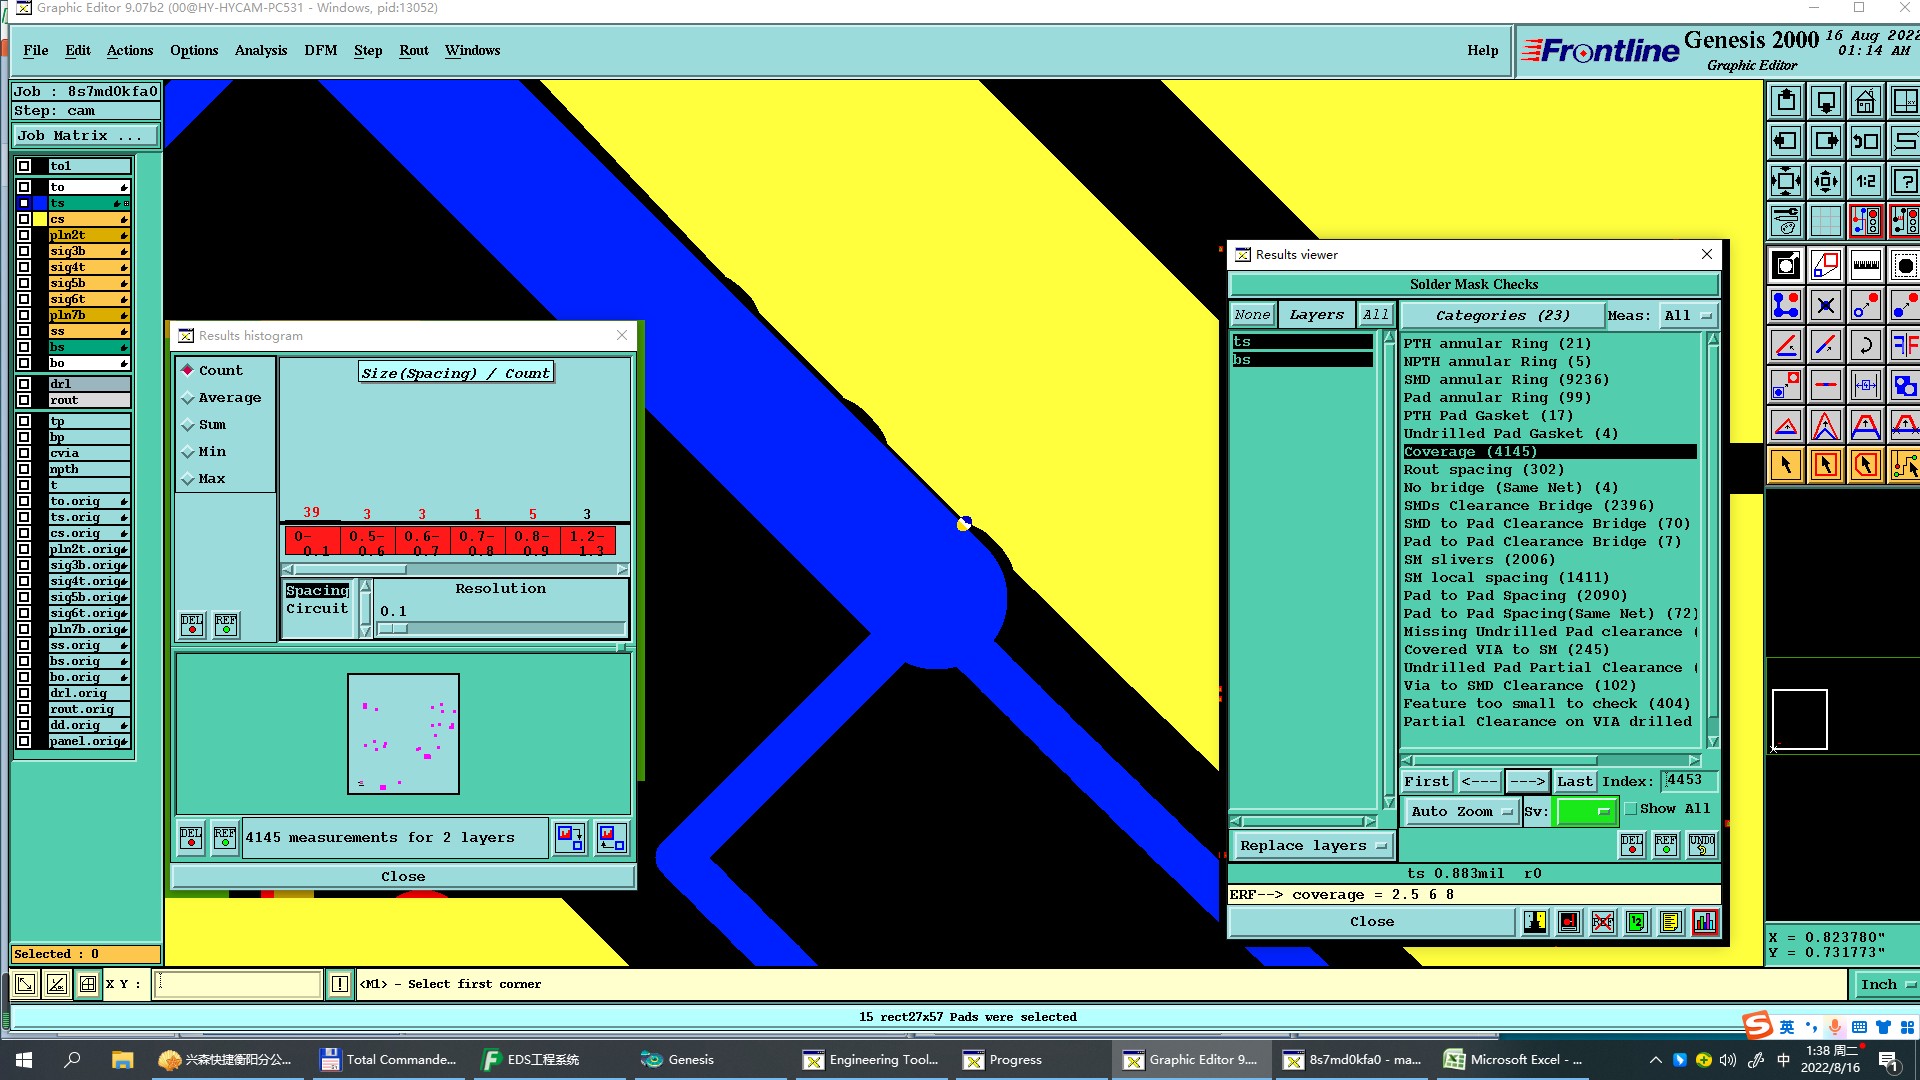Open the Replace layers dropdown
1920x1080 pixels.
1312,846
